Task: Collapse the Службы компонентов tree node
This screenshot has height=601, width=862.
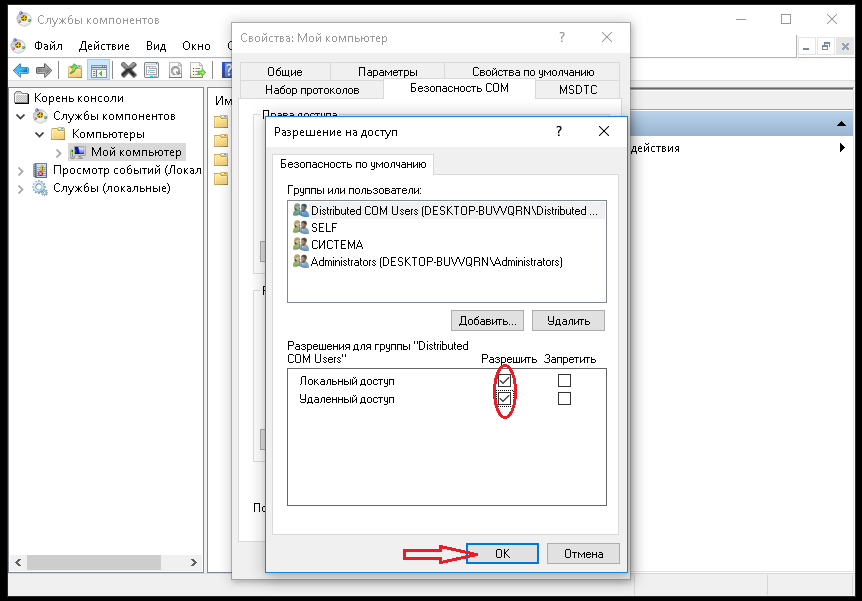Action: point(22,116)
